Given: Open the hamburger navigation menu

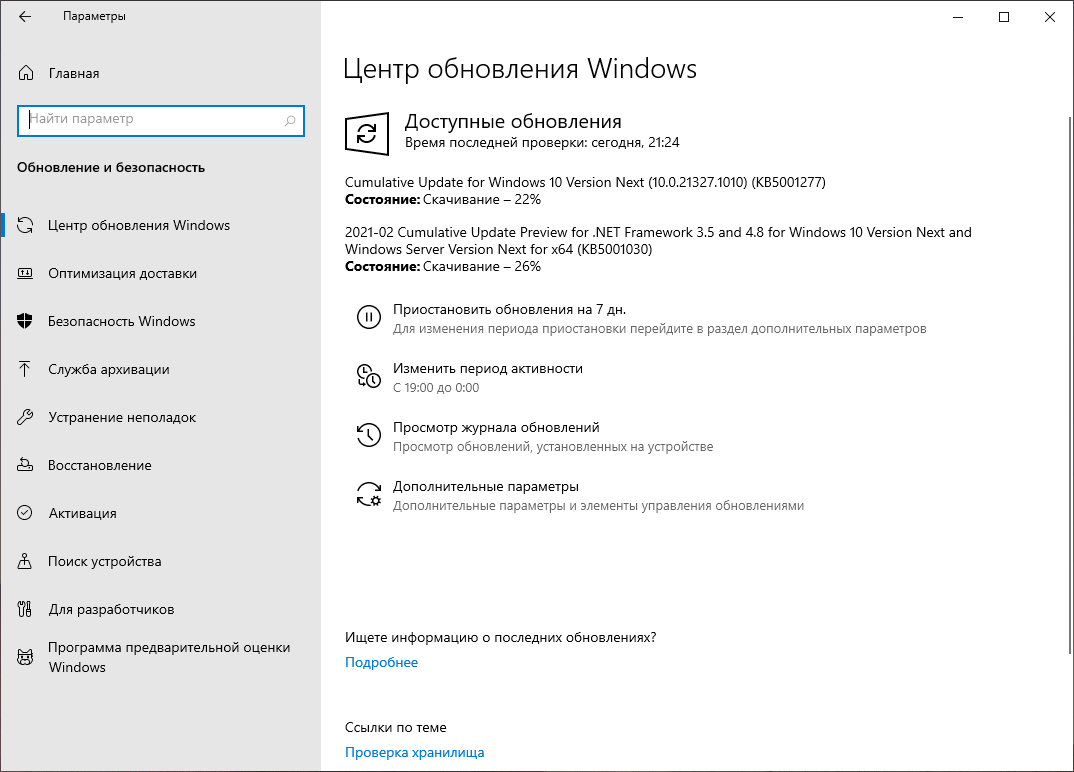Looking at the screenshot, I should [x=25, y=16].
